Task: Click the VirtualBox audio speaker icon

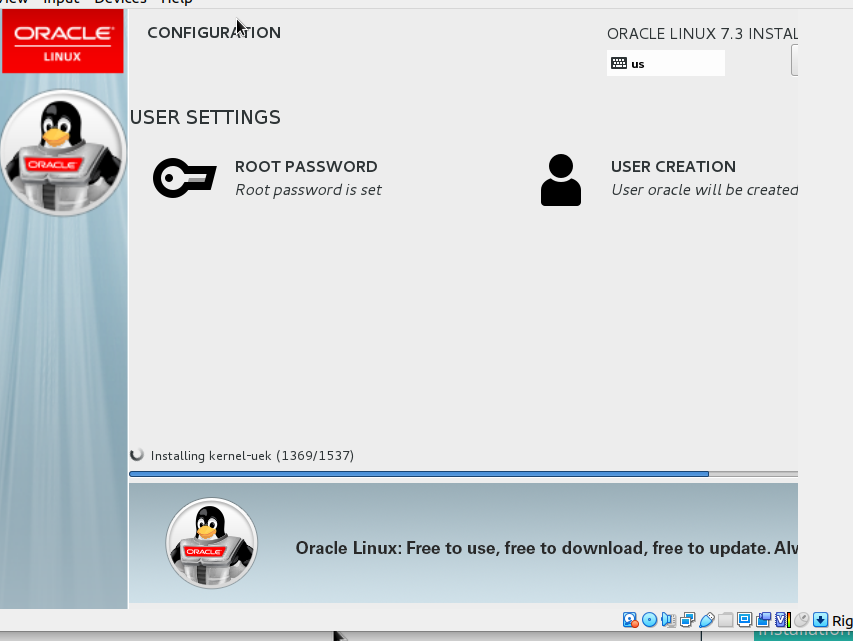Action: tap(669, 620)
